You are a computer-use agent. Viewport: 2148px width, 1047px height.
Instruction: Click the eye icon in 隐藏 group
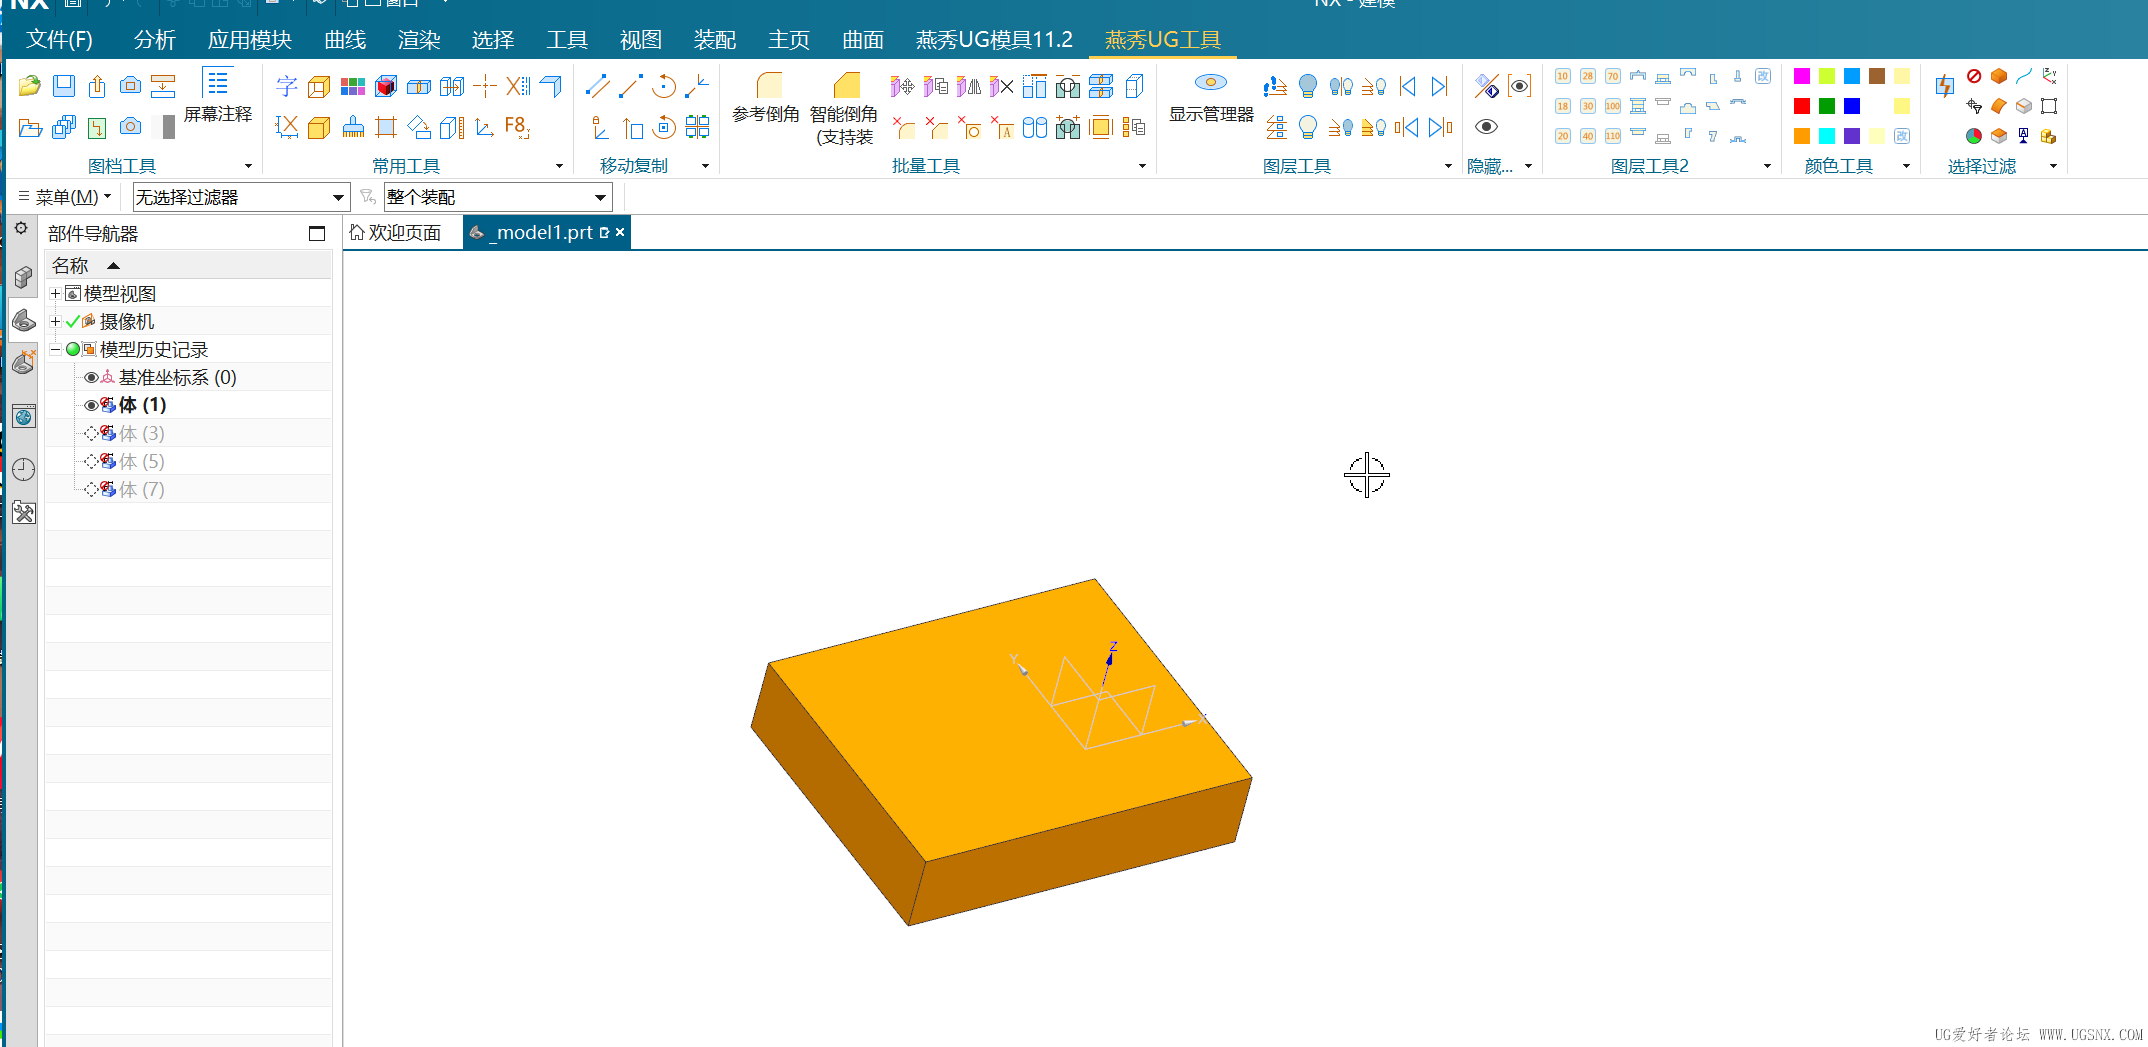click(x=1486, y=127)
